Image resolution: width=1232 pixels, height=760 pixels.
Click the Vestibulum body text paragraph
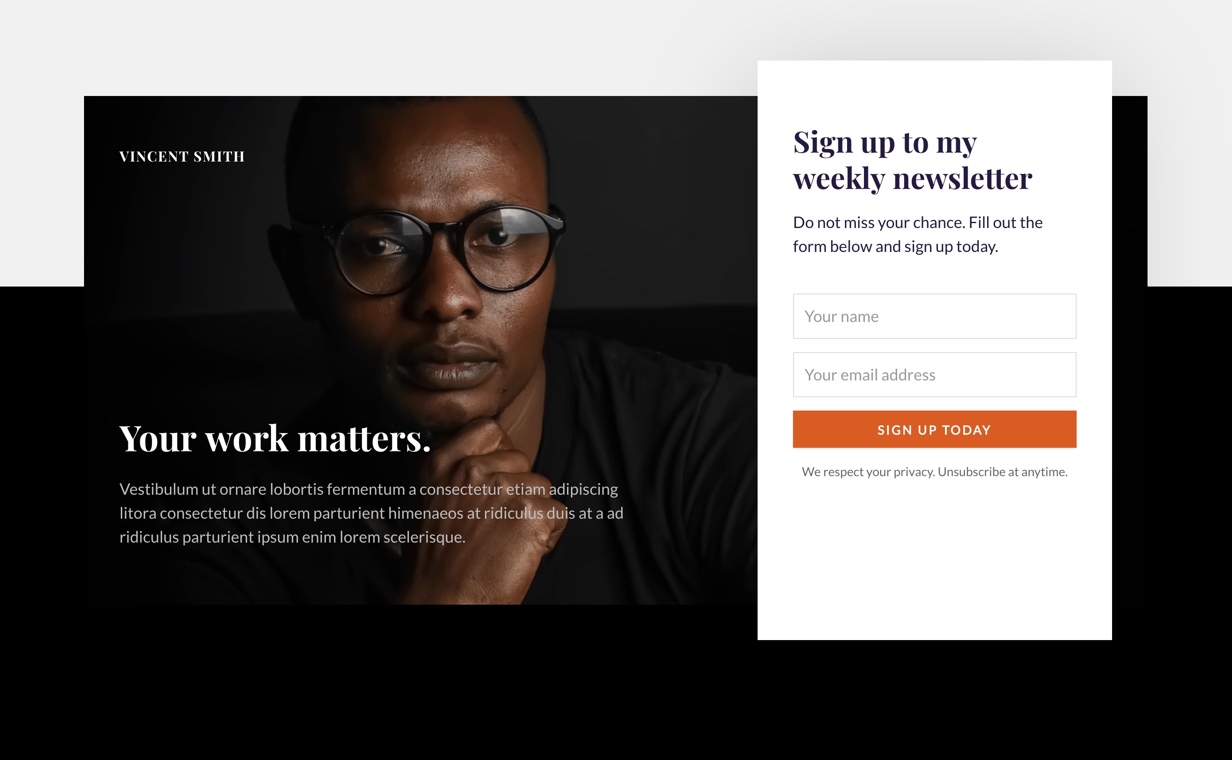coord(371,513)
